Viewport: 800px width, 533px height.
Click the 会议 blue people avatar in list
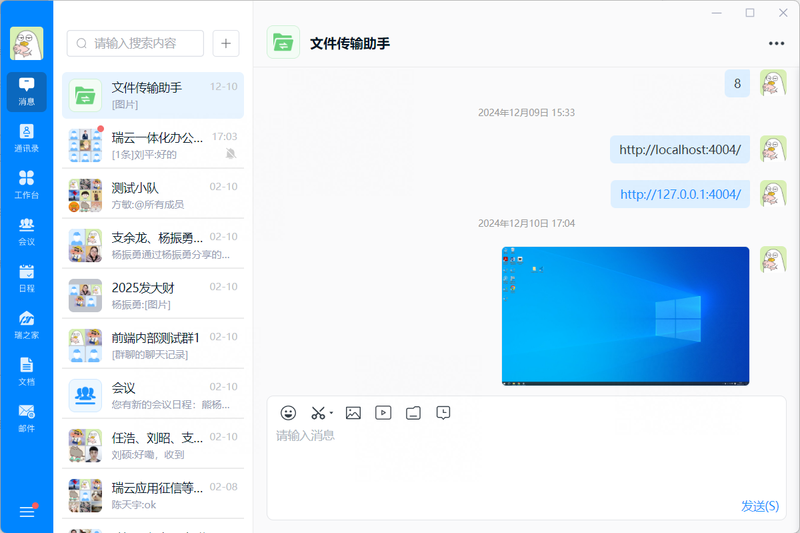pyautogui.click(x=85, y=395)
